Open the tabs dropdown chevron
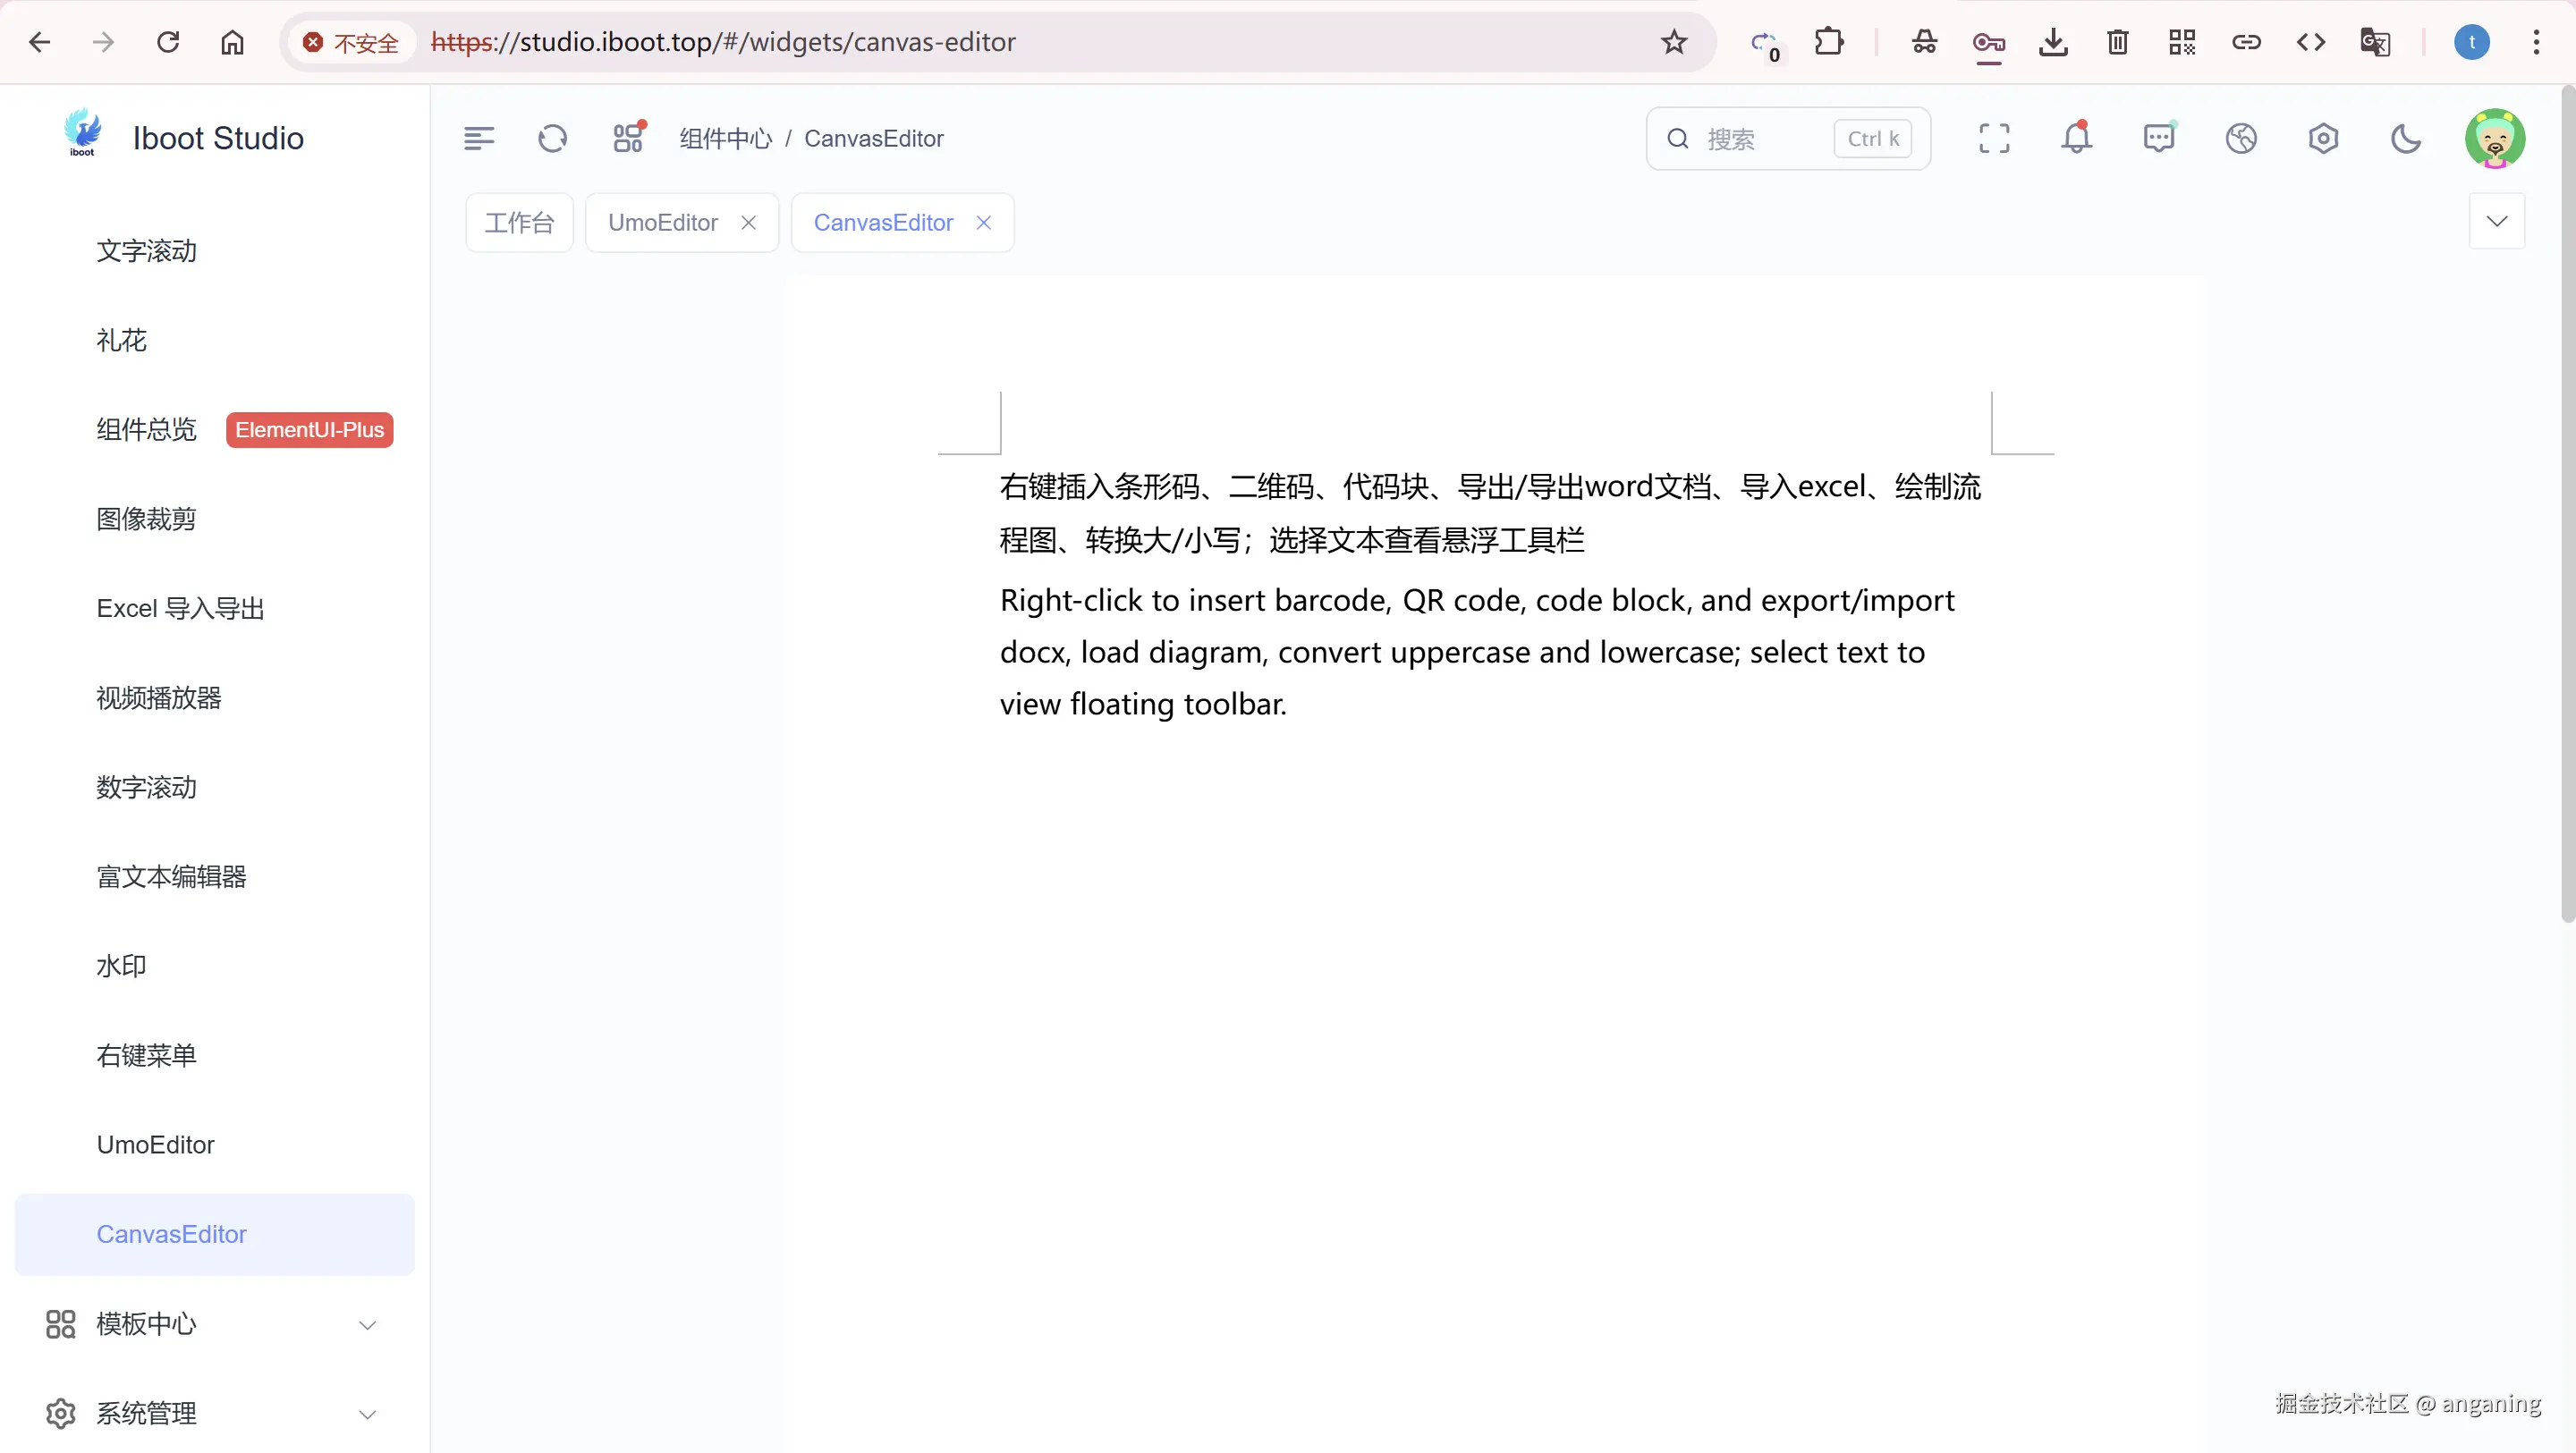Image resolution: width=2576 pixels, height=1453 pixels. pyautogui.click(x=2496, y=221)
